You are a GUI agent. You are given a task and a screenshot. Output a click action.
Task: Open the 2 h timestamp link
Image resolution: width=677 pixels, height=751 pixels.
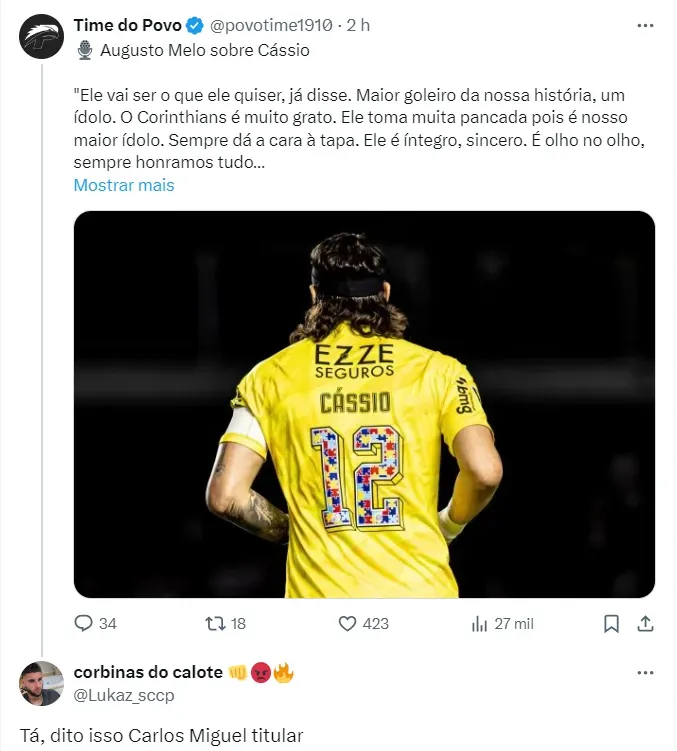(x=358, y=25)
